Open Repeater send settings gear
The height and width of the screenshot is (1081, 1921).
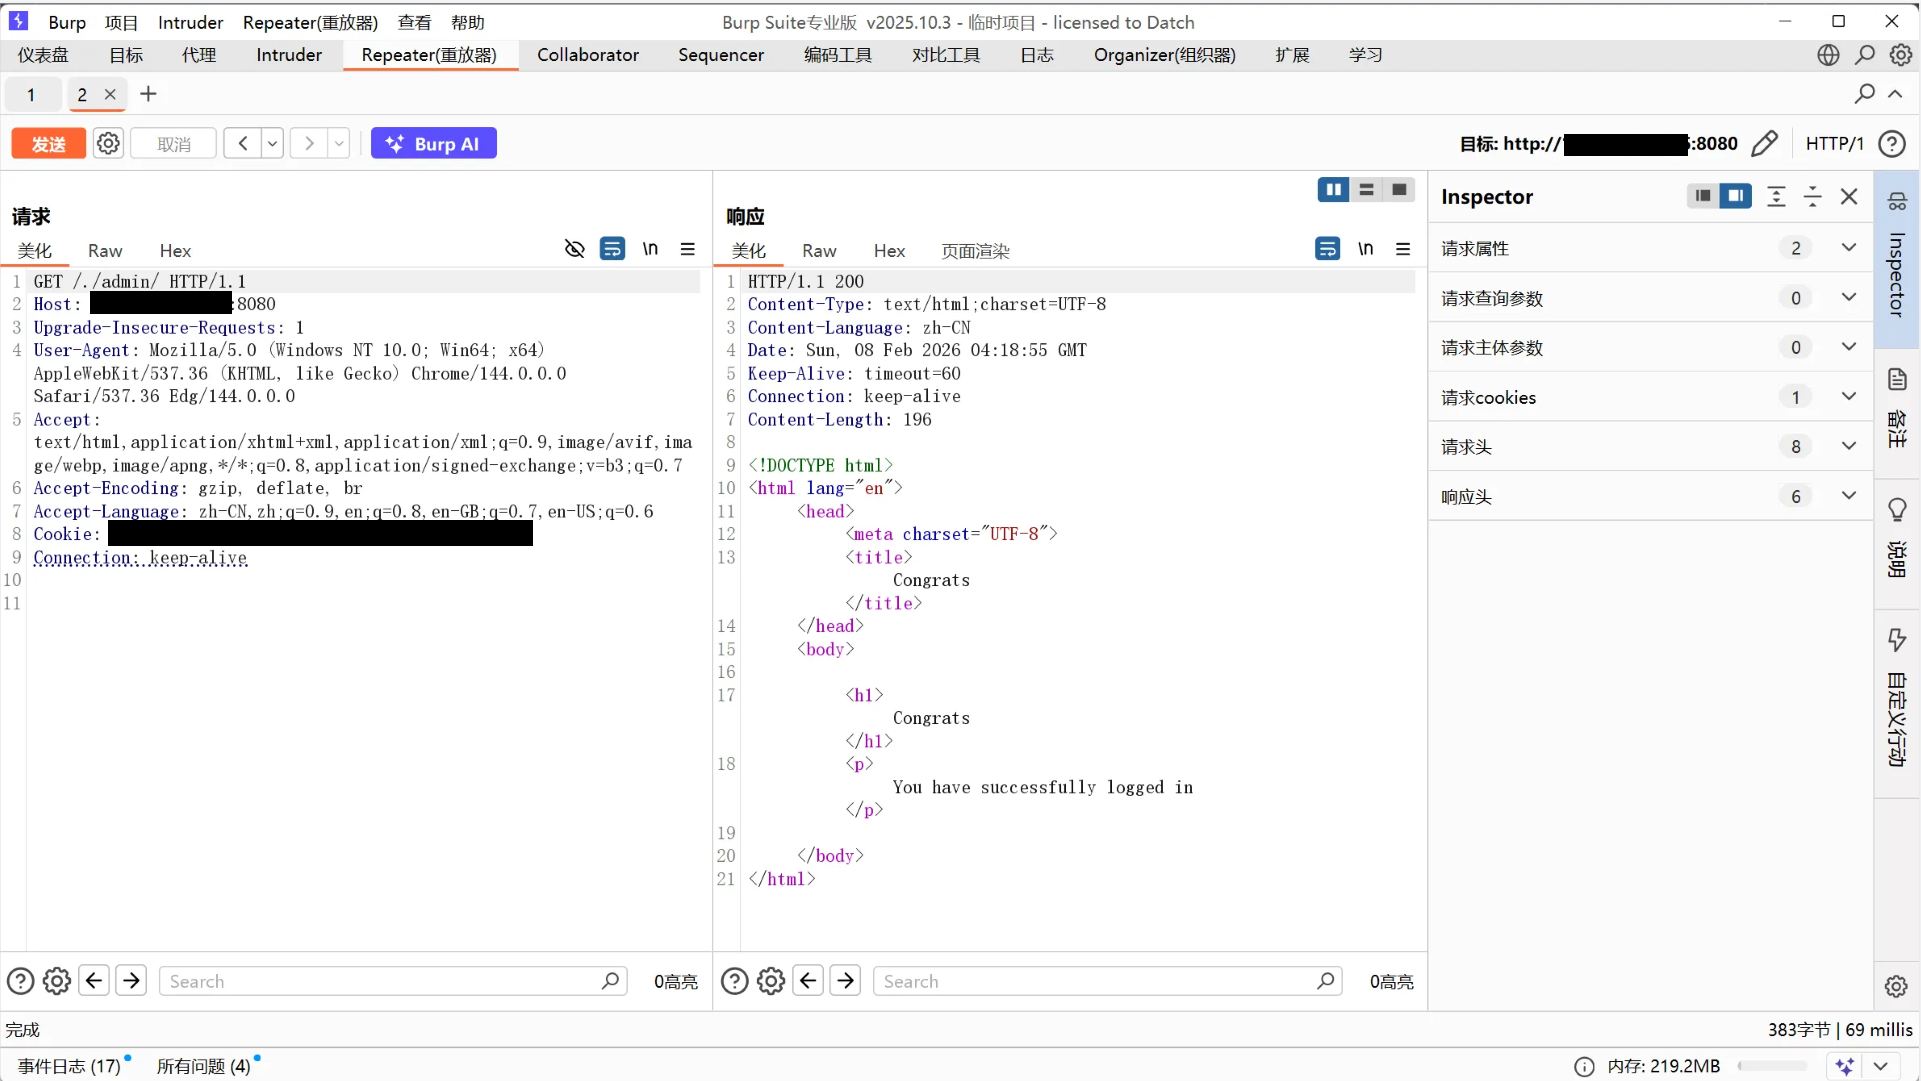pos(108,144)
